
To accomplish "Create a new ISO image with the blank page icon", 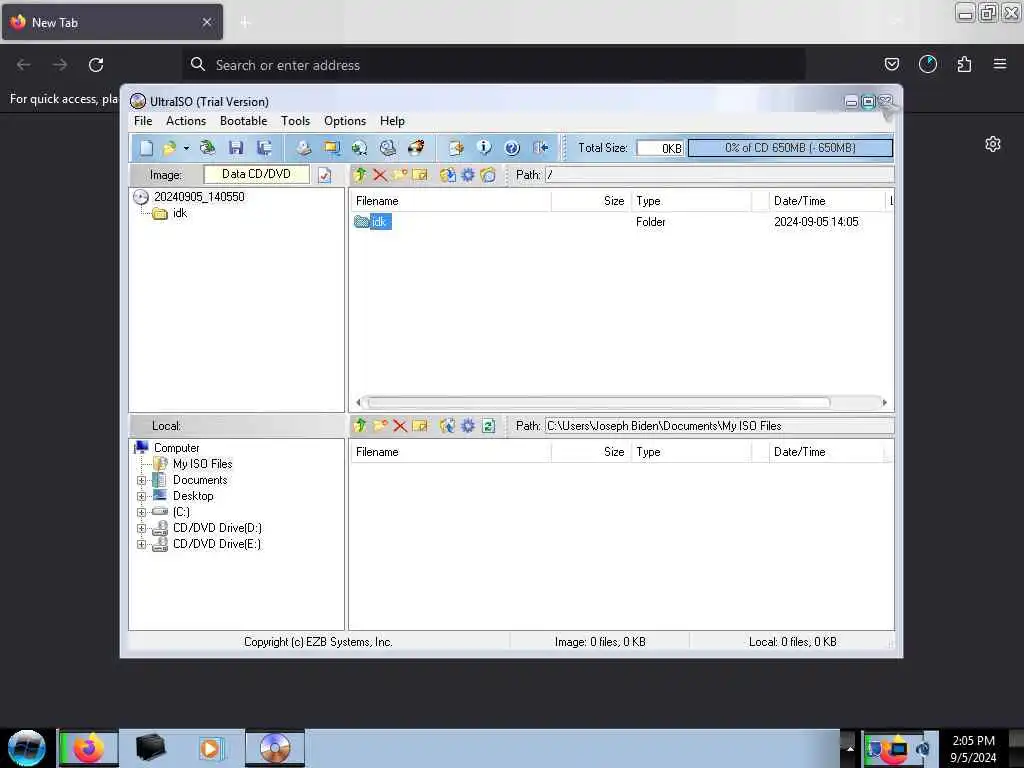I will tap(146, 148).
